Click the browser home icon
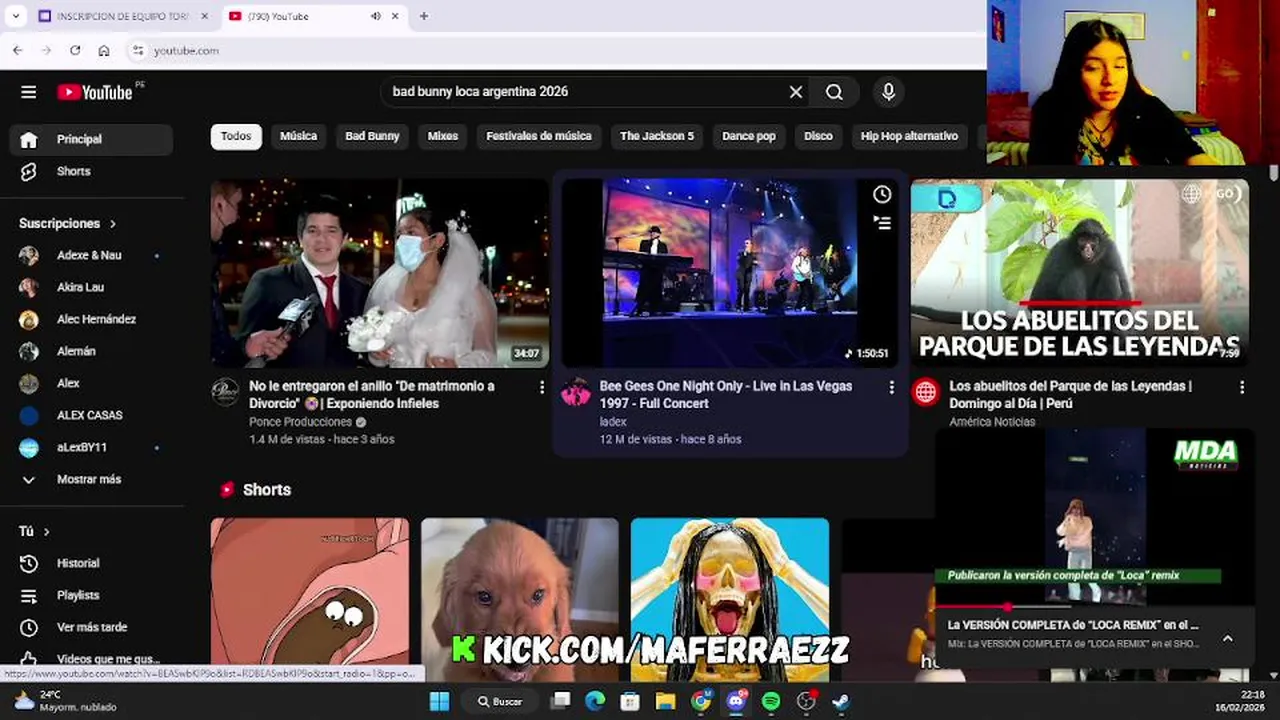 [104, 50]
